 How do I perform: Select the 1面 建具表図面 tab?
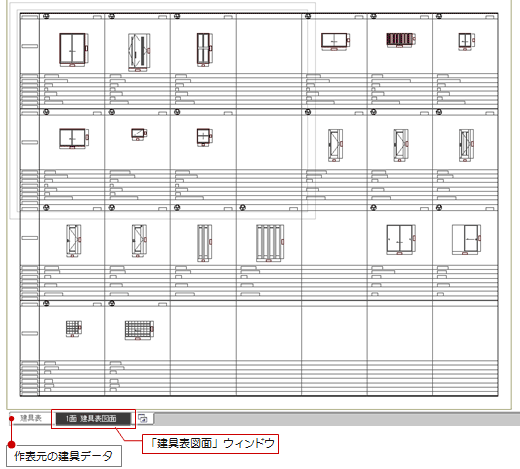point(93,418)
